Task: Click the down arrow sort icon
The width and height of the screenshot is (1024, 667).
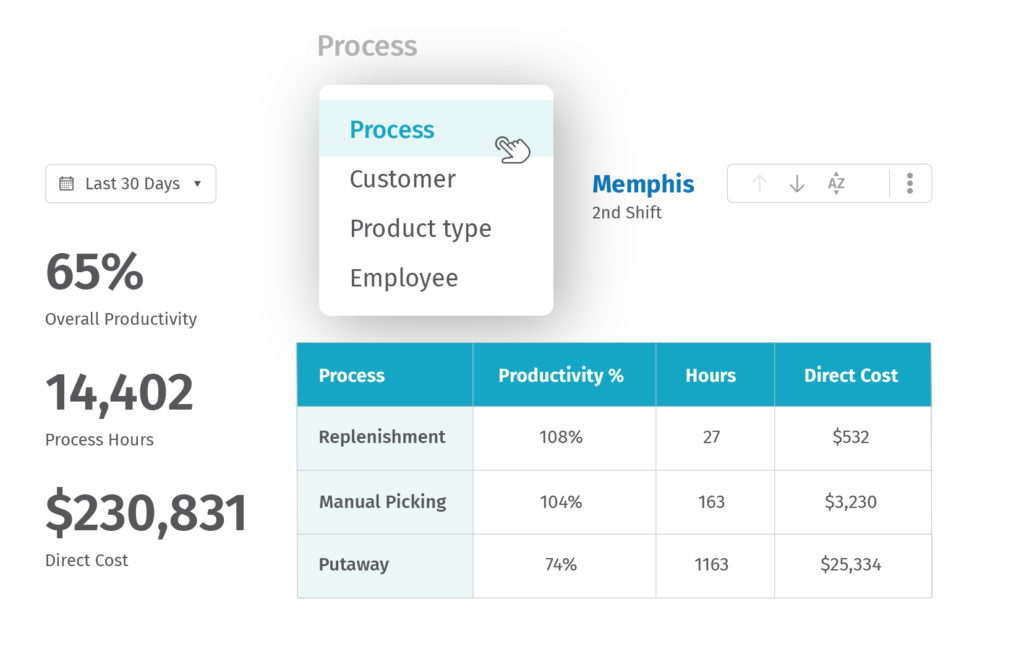Action: (x=797, y=183)
